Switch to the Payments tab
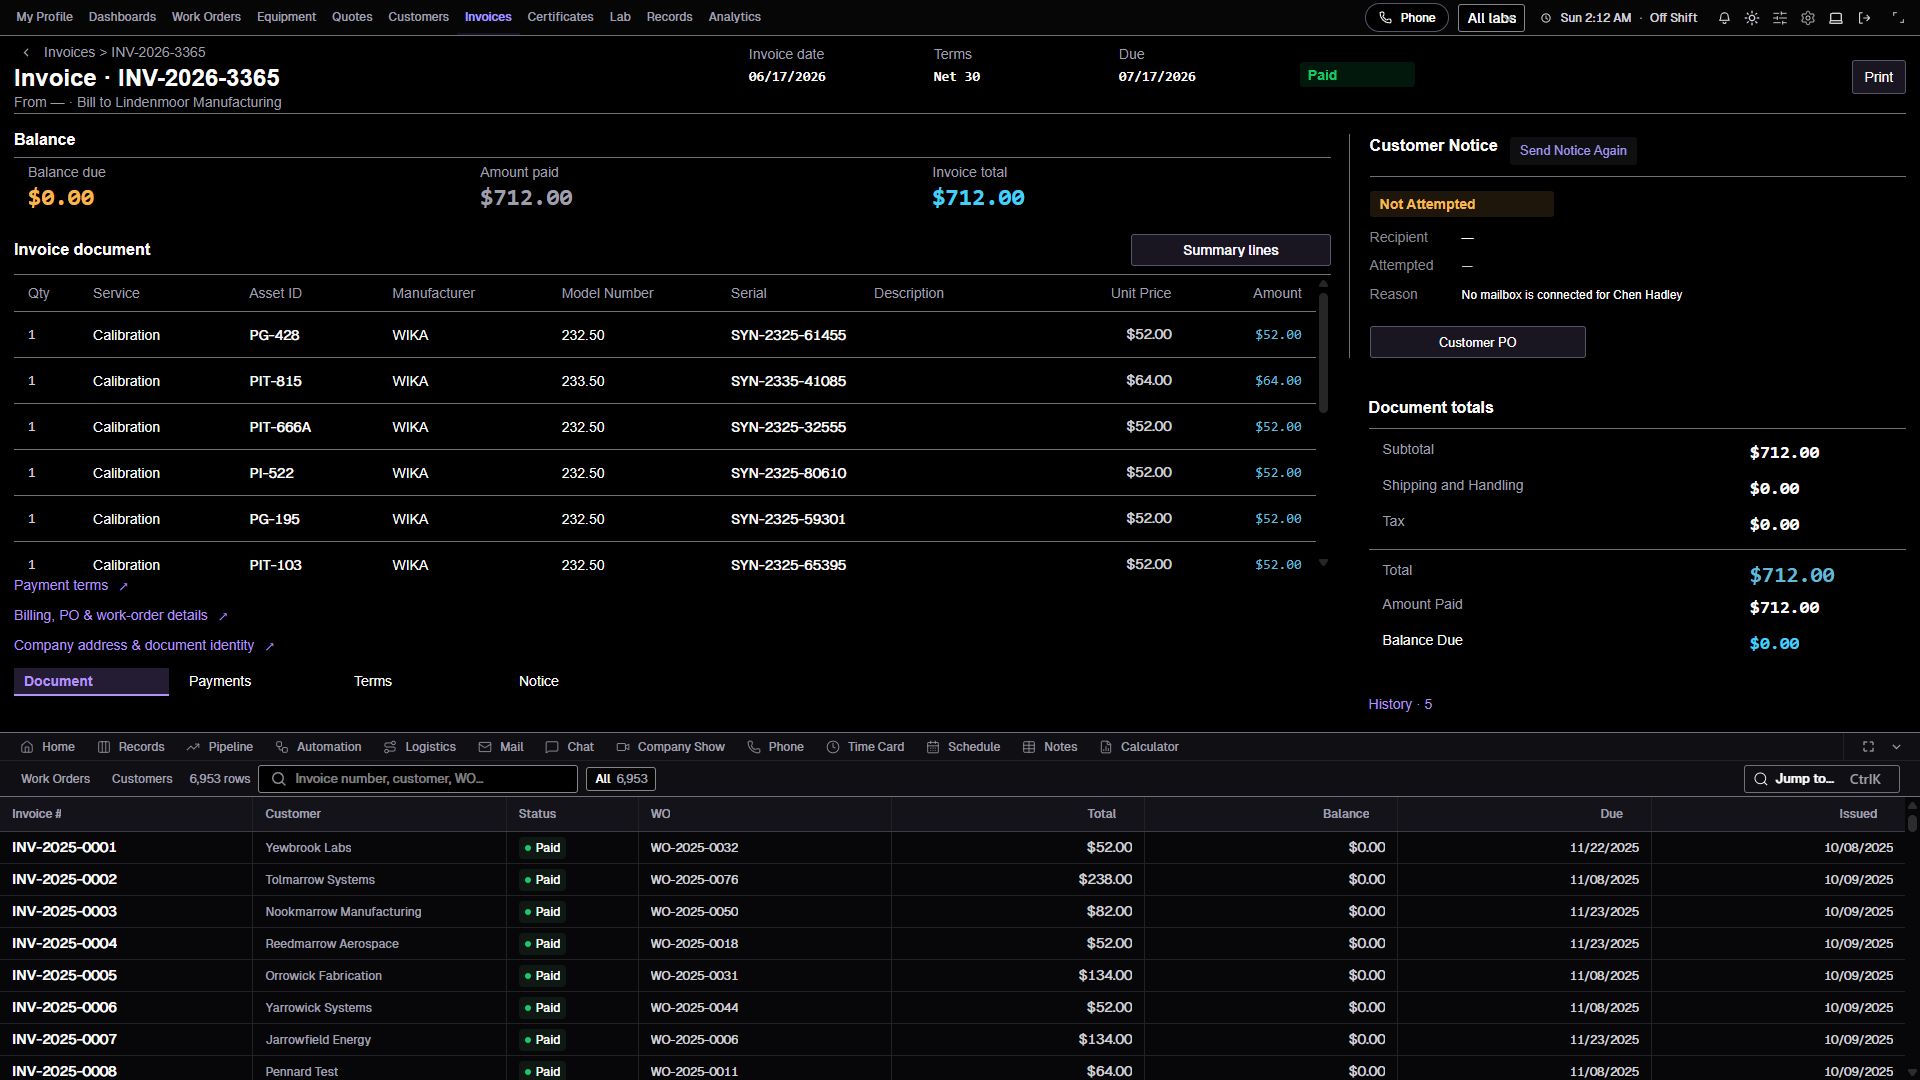 click(220, 682)
